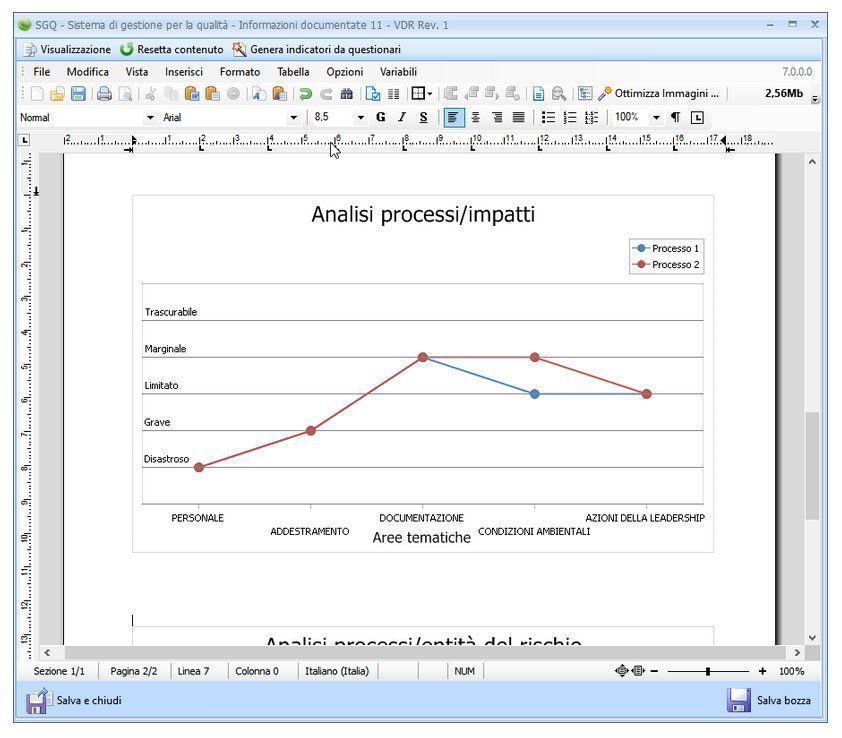This screenshot has width=842, height=738.
Task: Click the vertical scrollbar thumb
Action: [812, 465]
